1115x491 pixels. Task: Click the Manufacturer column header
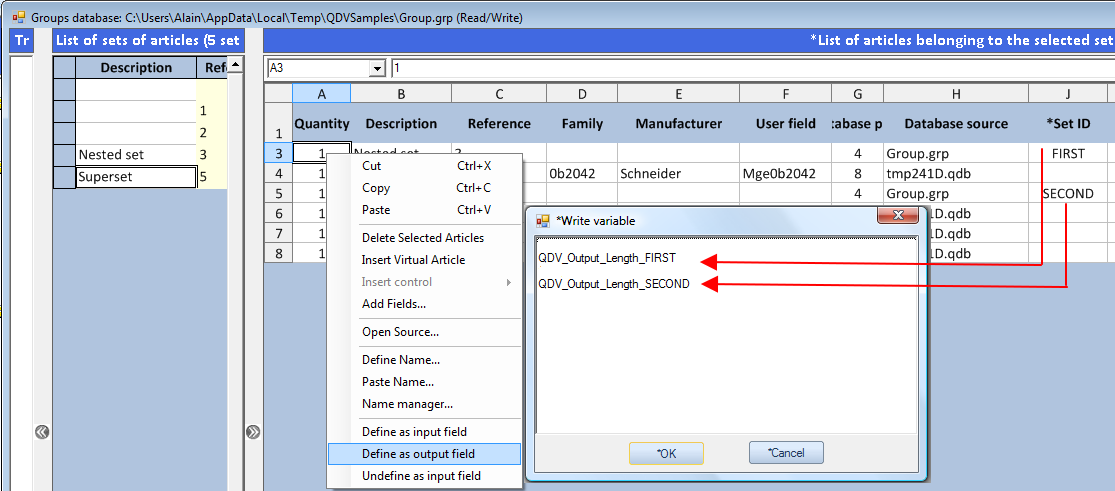[x=678, y=124]
